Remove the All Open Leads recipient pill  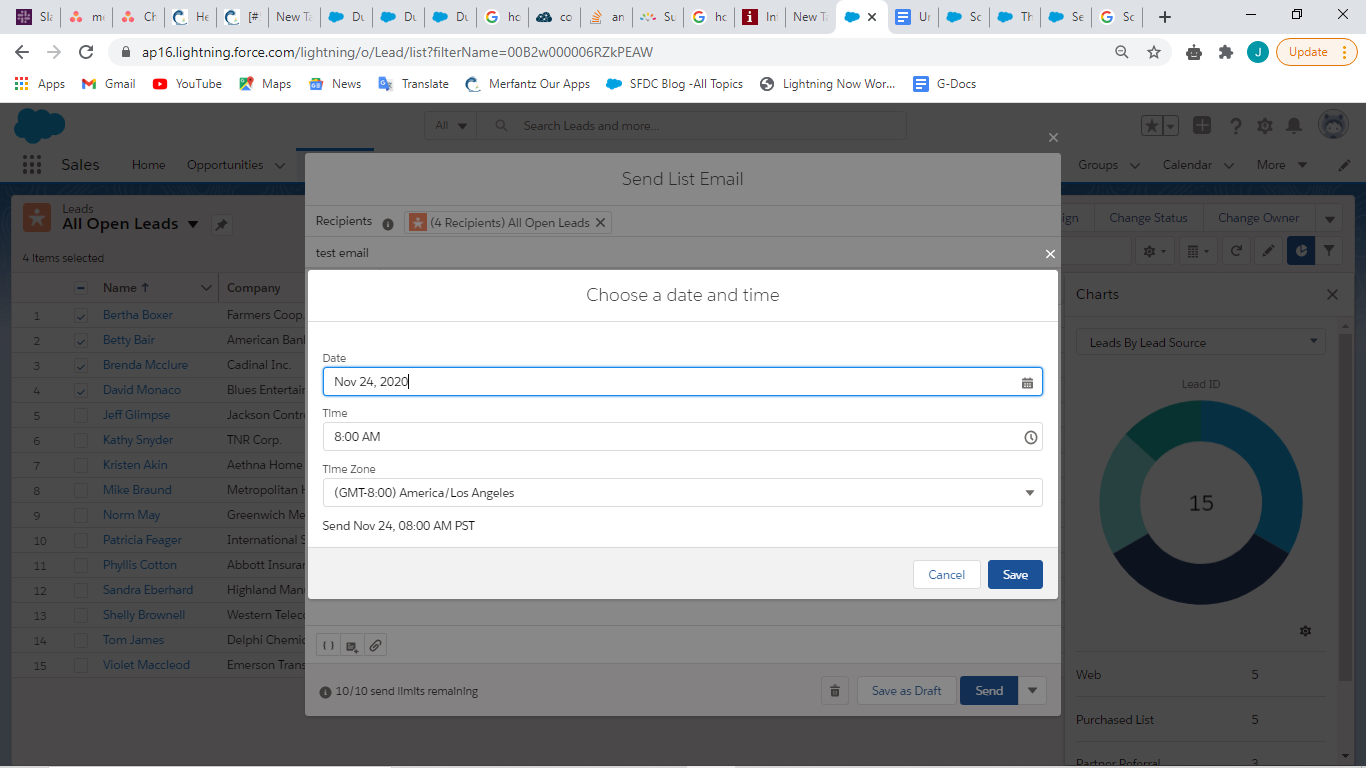point(600,223)
